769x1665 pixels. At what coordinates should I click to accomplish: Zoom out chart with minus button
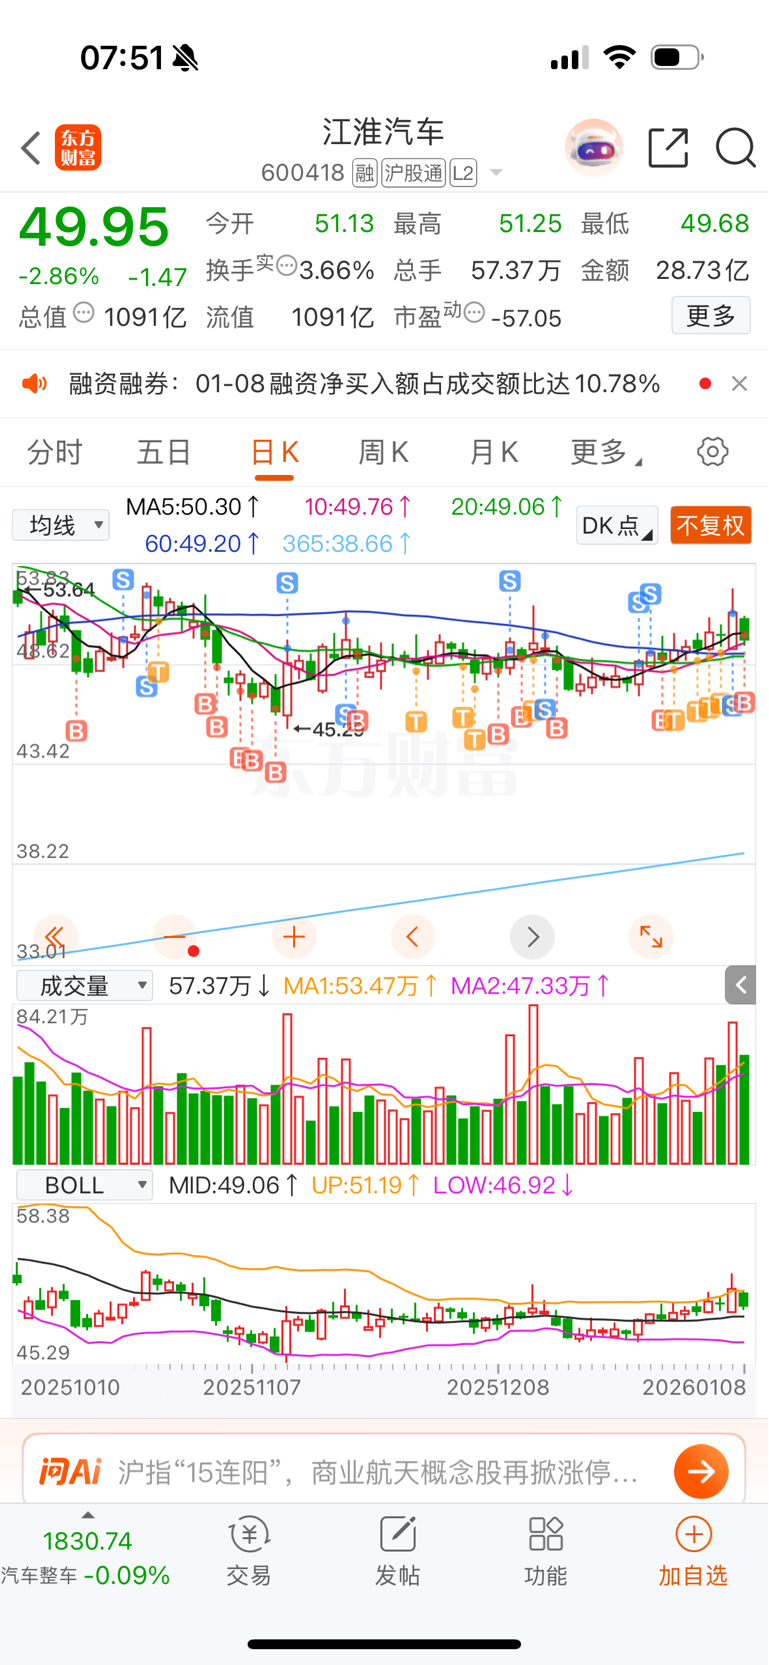point(175,937)
